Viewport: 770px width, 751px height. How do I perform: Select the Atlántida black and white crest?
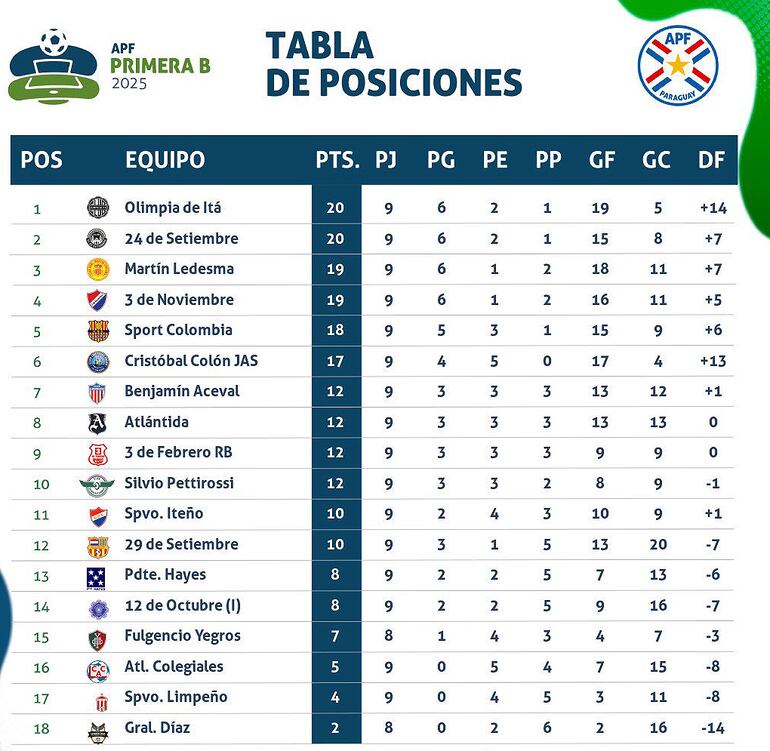coord(97,422)
